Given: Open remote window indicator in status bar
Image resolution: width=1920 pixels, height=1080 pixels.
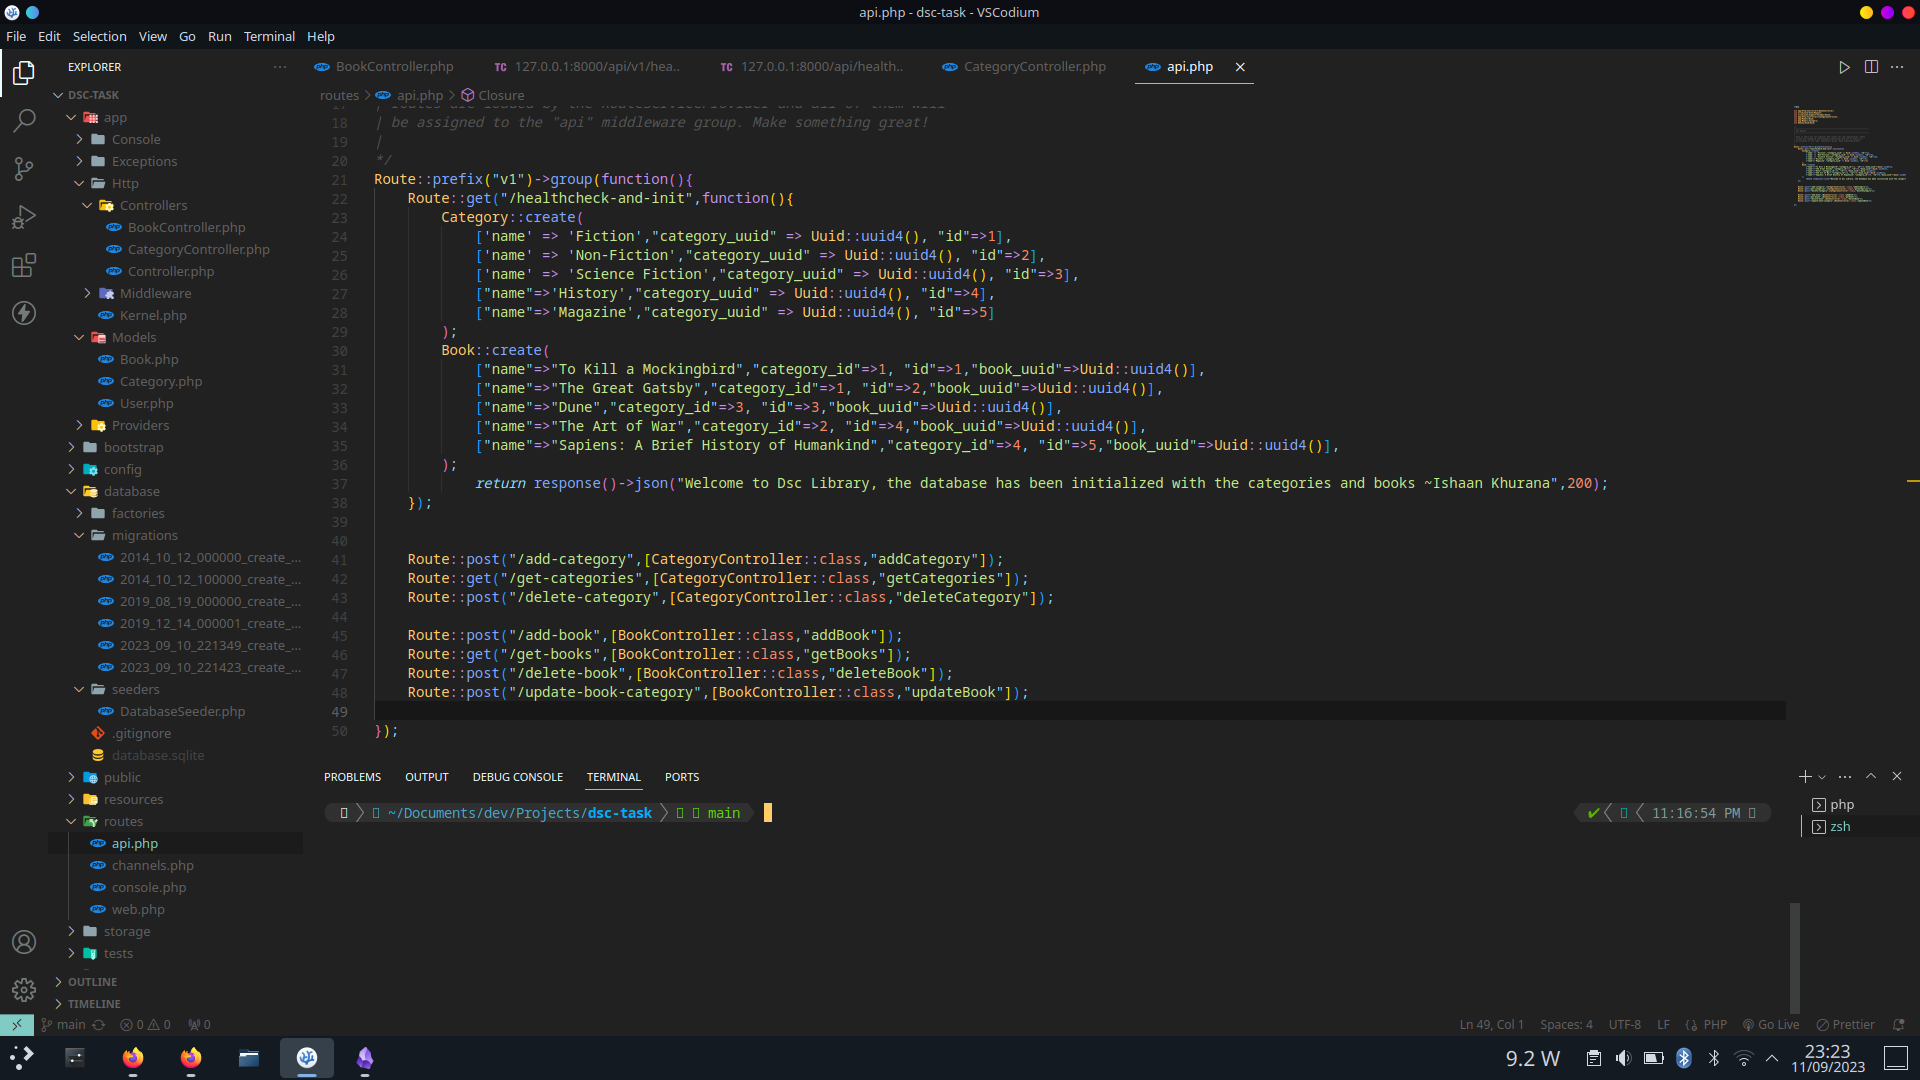Looking at the screenshot, I should coord(17,1025).
